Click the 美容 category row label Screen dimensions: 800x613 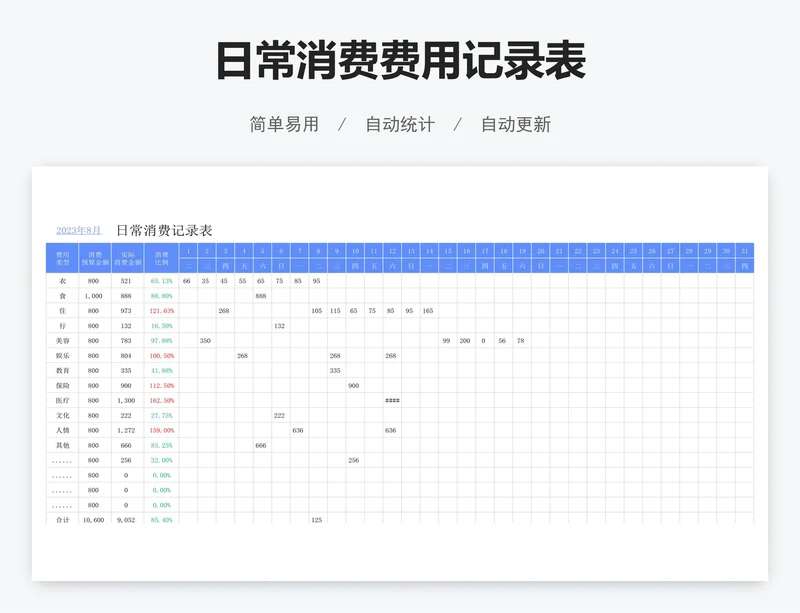pyautogui.click(x=62, y=340)
